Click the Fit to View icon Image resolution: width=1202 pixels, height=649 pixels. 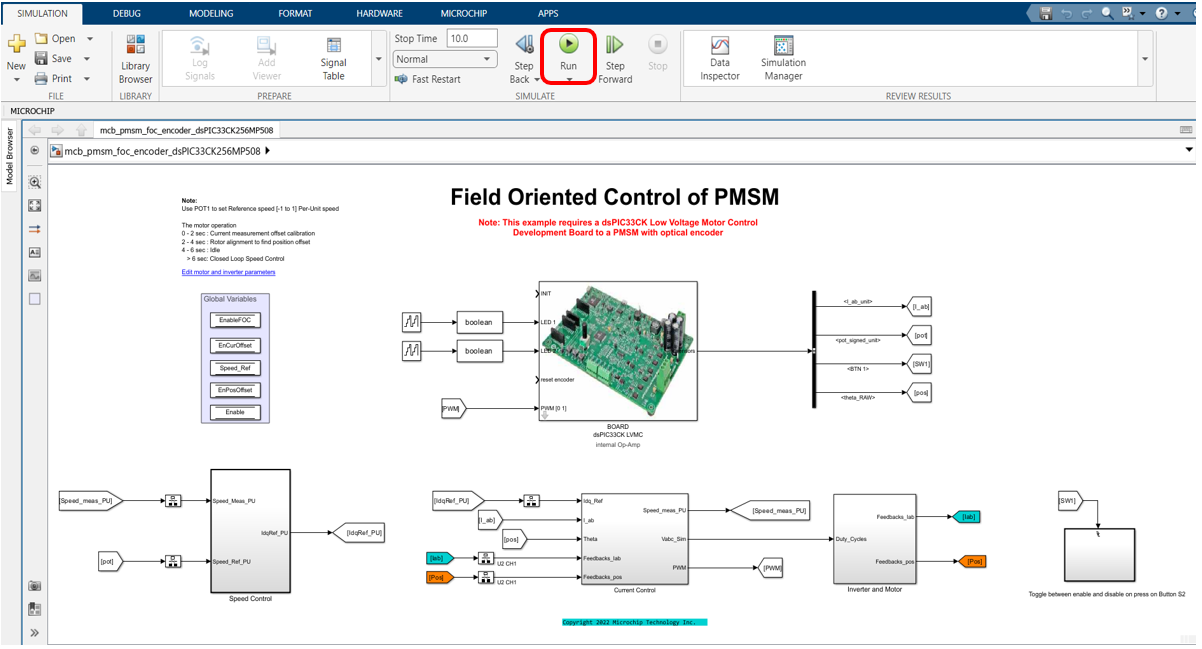tap(35, 205)
